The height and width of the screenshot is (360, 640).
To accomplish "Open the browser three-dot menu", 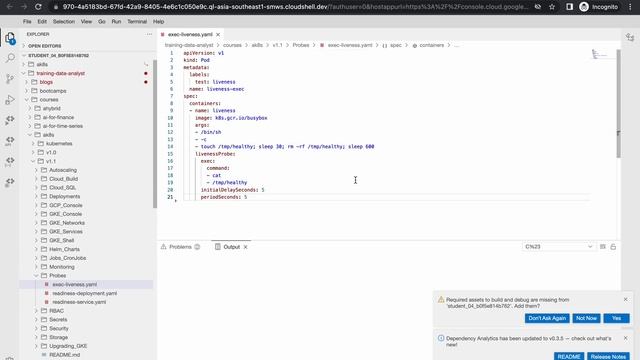I will point(630,7).
